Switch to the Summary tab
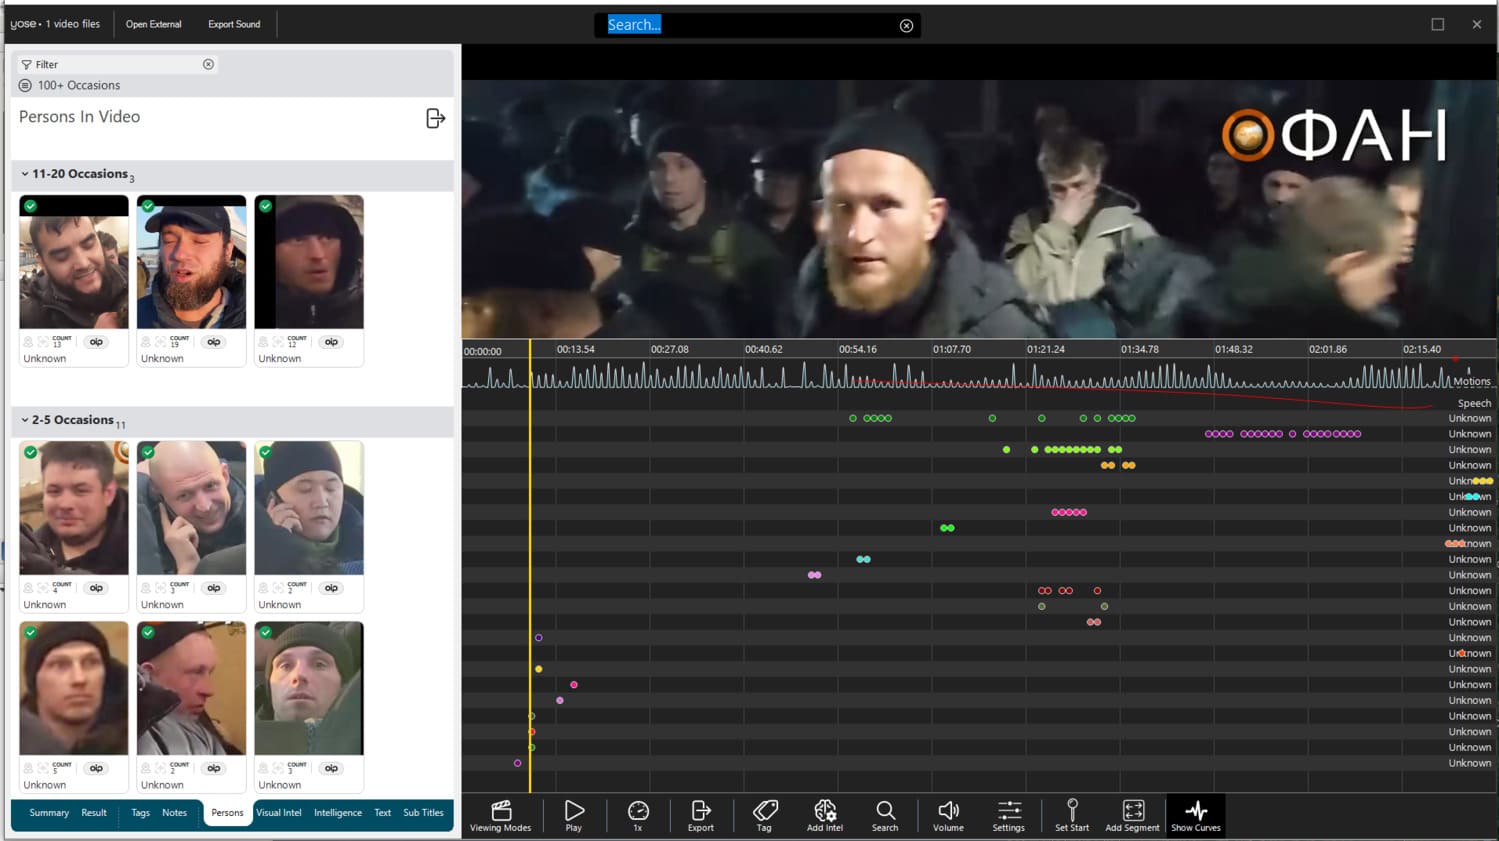Screen dimensions: 1499x841 (49, 813)
